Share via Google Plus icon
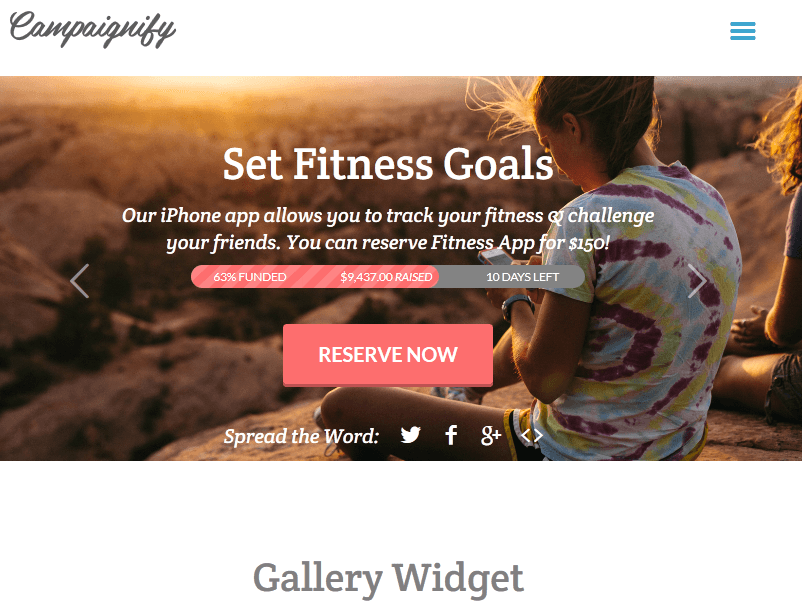Viewport: 802px width, 604px height. pyautogui.click(x=491, y=435)
